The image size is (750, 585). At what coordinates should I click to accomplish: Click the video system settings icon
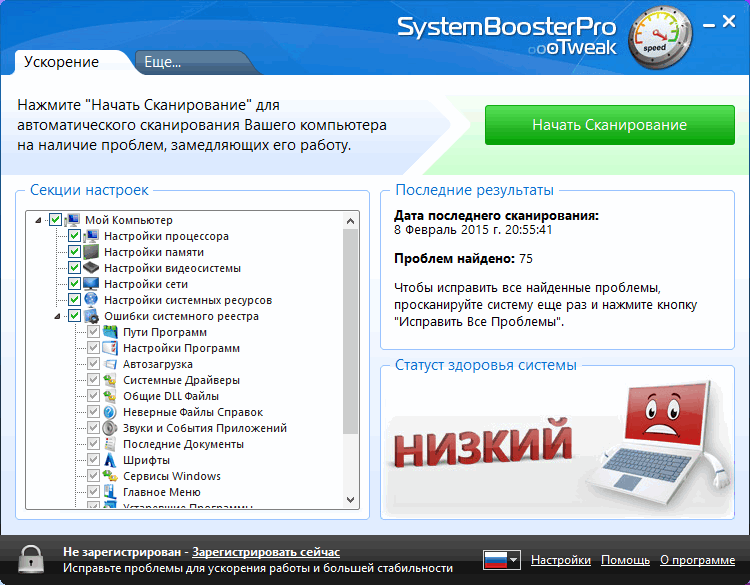tap(91, 268)
